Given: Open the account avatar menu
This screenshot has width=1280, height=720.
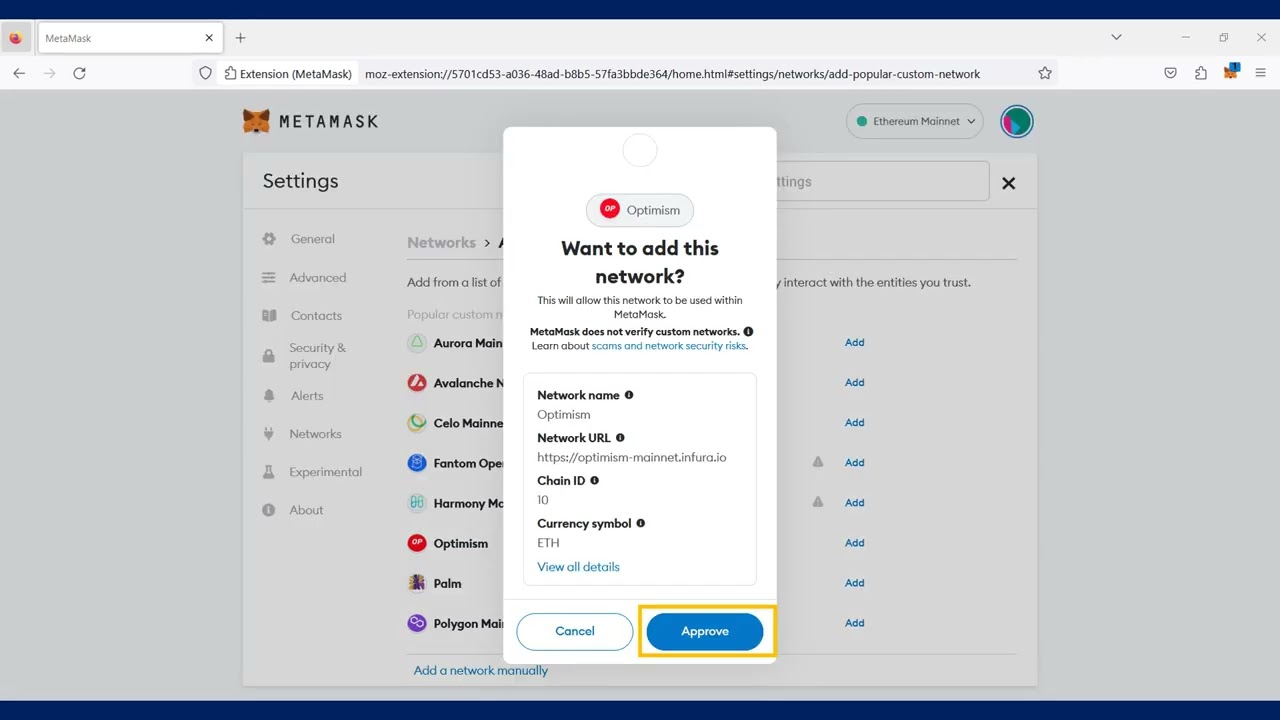Looking at the screenshot, I should click(1016, 121).
